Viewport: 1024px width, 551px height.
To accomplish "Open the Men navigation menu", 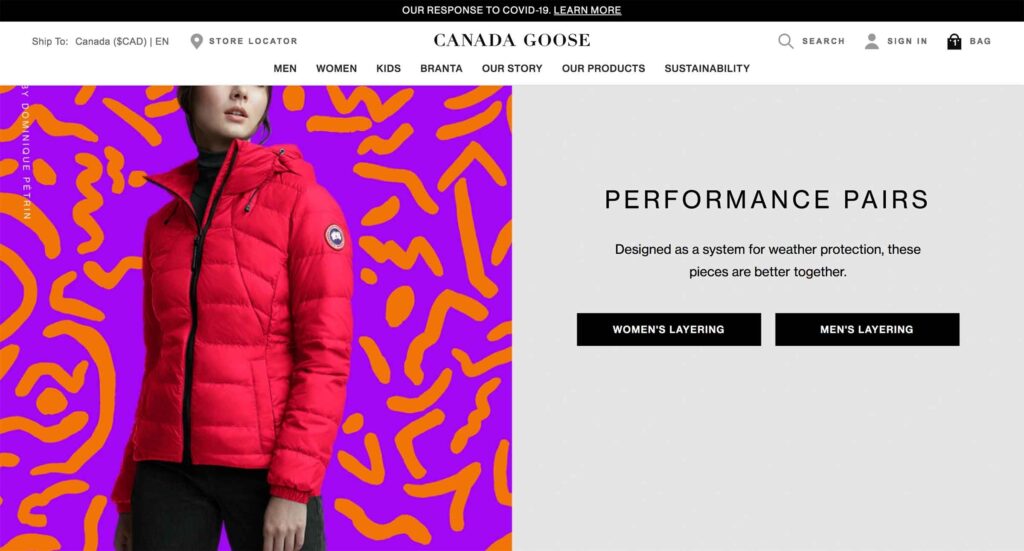I will tap(285, 69).
